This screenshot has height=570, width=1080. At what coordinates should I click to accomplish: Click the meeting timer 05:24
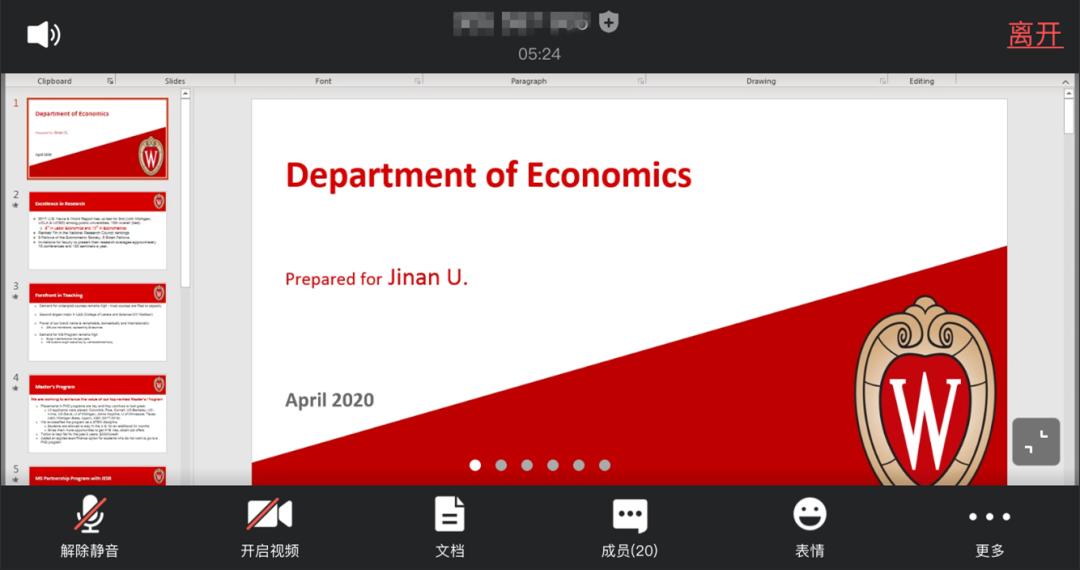(539, 54)
